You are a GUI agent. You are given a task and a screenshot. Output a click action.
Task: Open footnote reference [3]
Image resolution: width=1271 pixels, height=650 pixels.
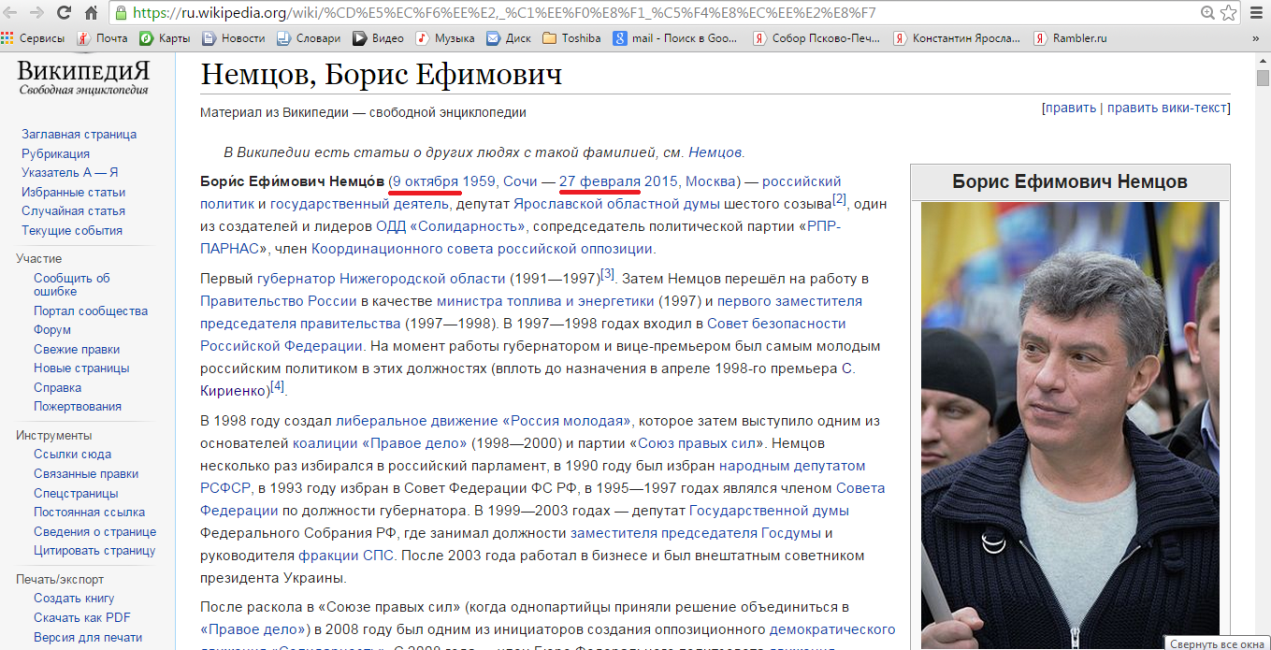pos(607,274)
